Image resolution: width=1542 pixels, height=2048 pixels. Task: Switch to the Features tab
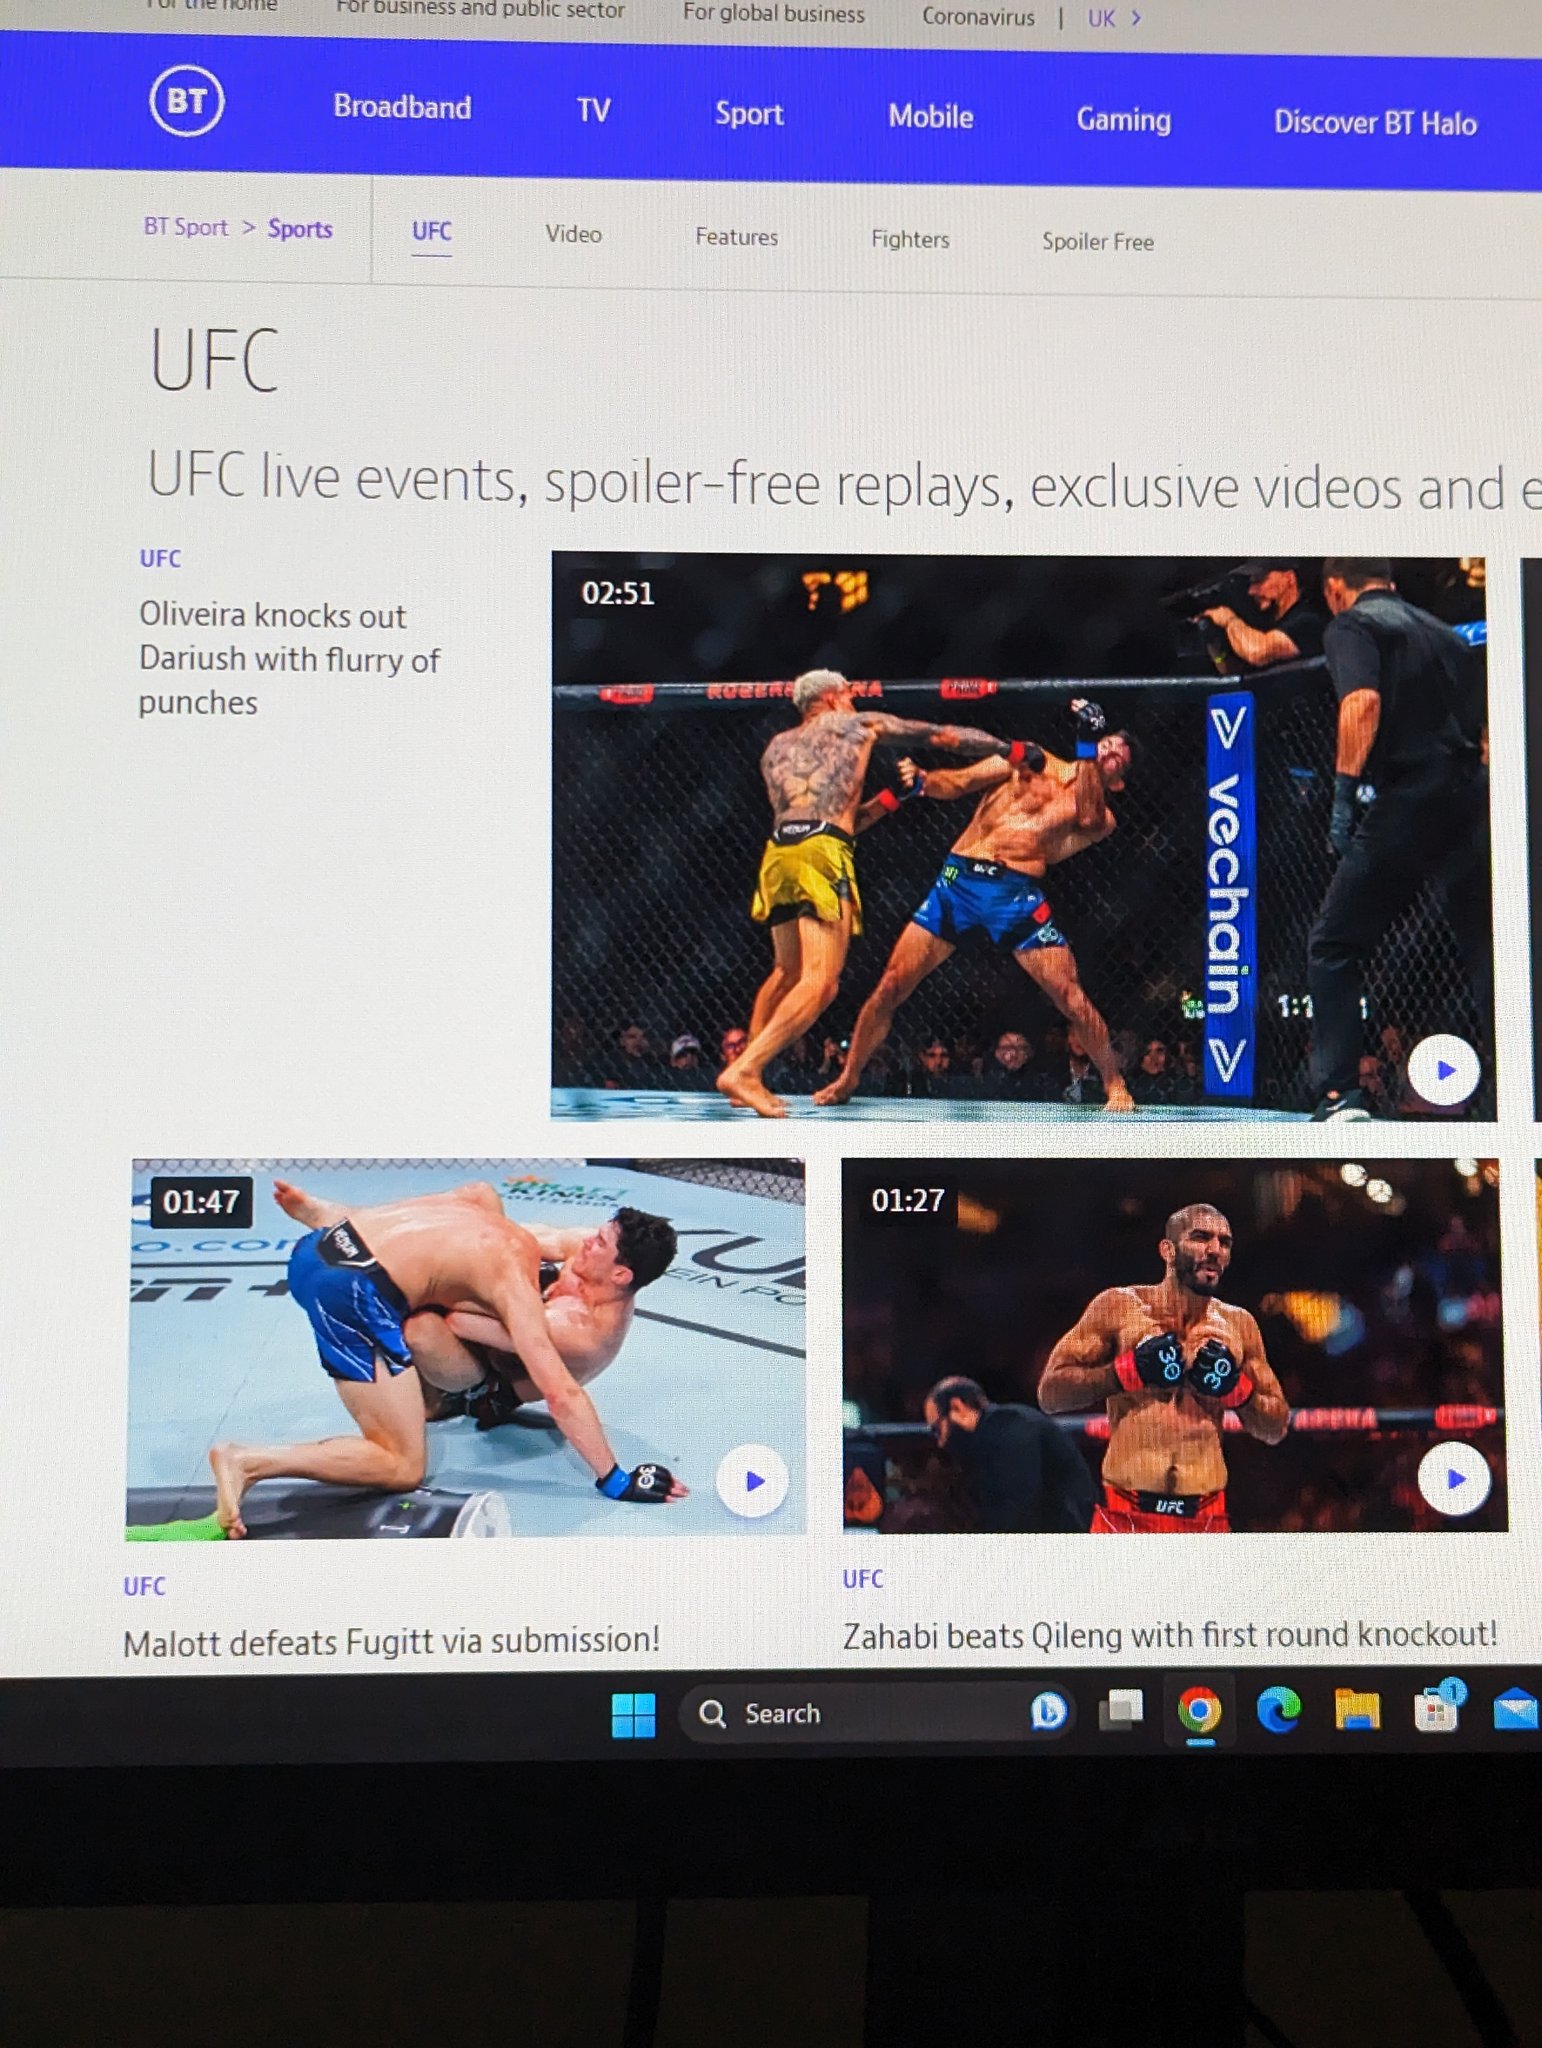737,238
